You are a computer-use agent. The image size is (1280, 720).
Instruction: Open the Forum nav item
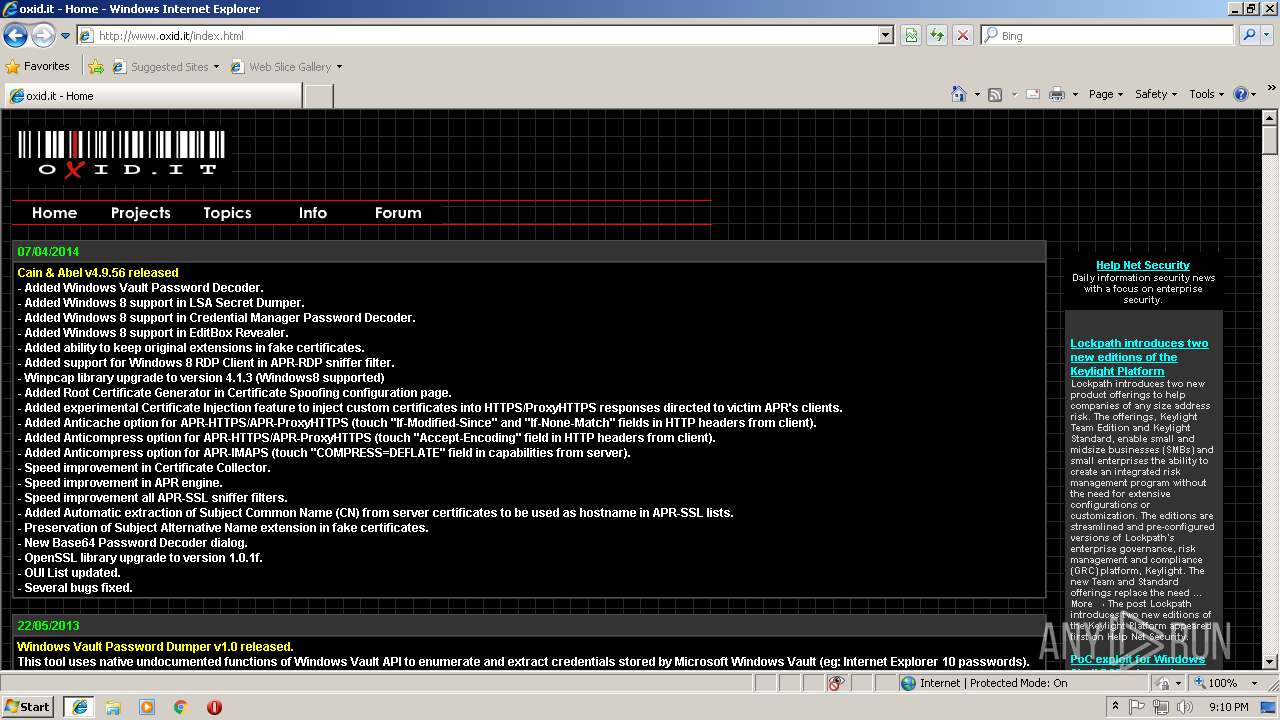398,213
